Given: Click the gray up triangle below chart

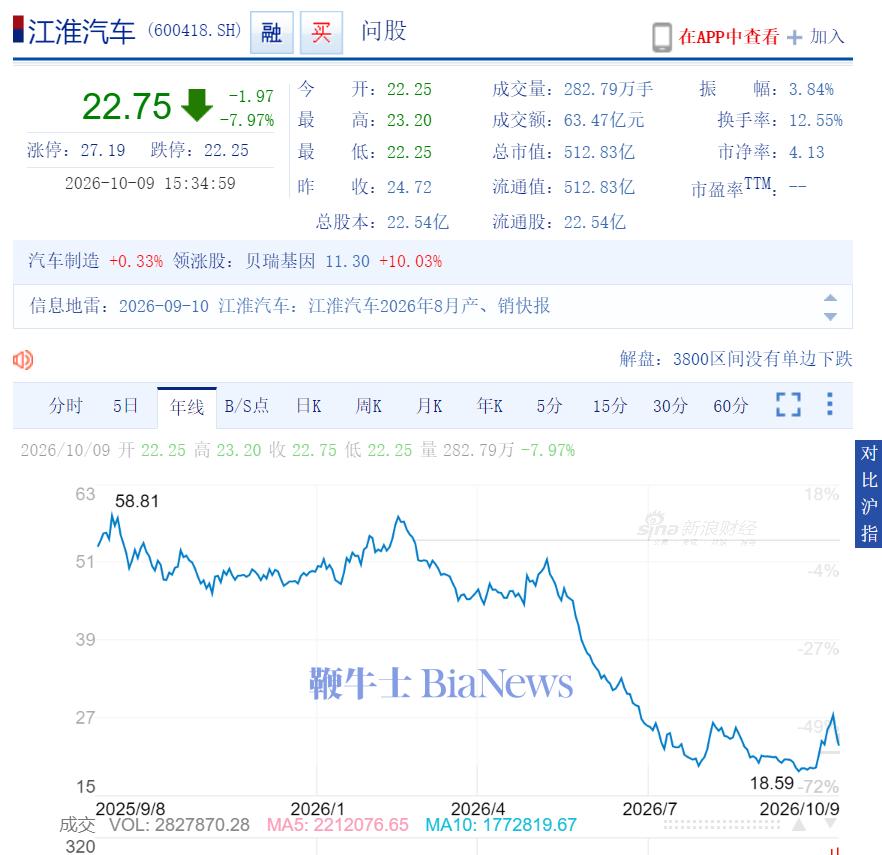Looking at the screenshot, I should pos(799,825).
